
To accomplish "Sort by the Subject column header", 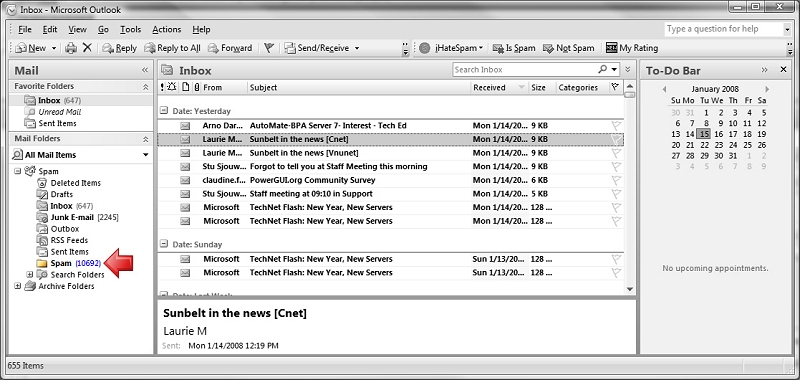I will (x=359, y=88).
